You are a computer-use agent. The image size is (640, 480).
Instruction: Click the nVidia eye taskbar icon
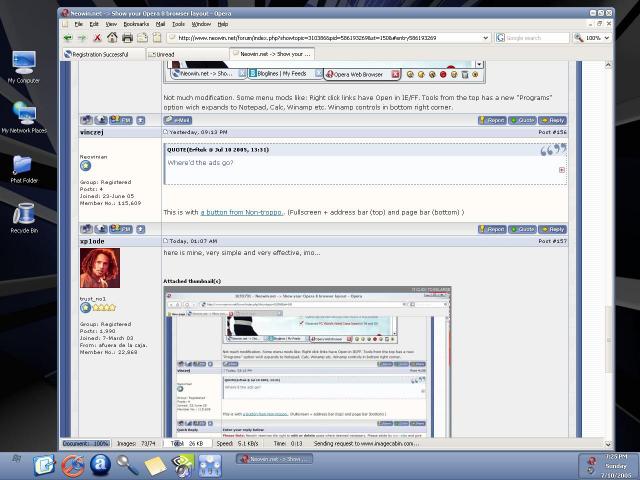point(182,466)
